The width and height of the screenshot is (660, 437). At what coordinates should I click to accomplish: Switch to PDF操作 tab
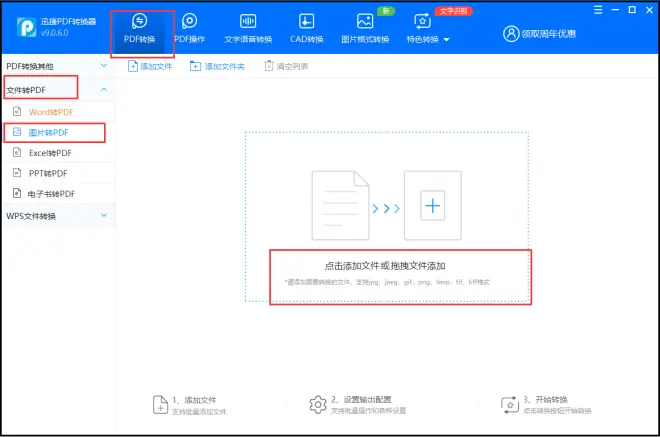point(190,27)
